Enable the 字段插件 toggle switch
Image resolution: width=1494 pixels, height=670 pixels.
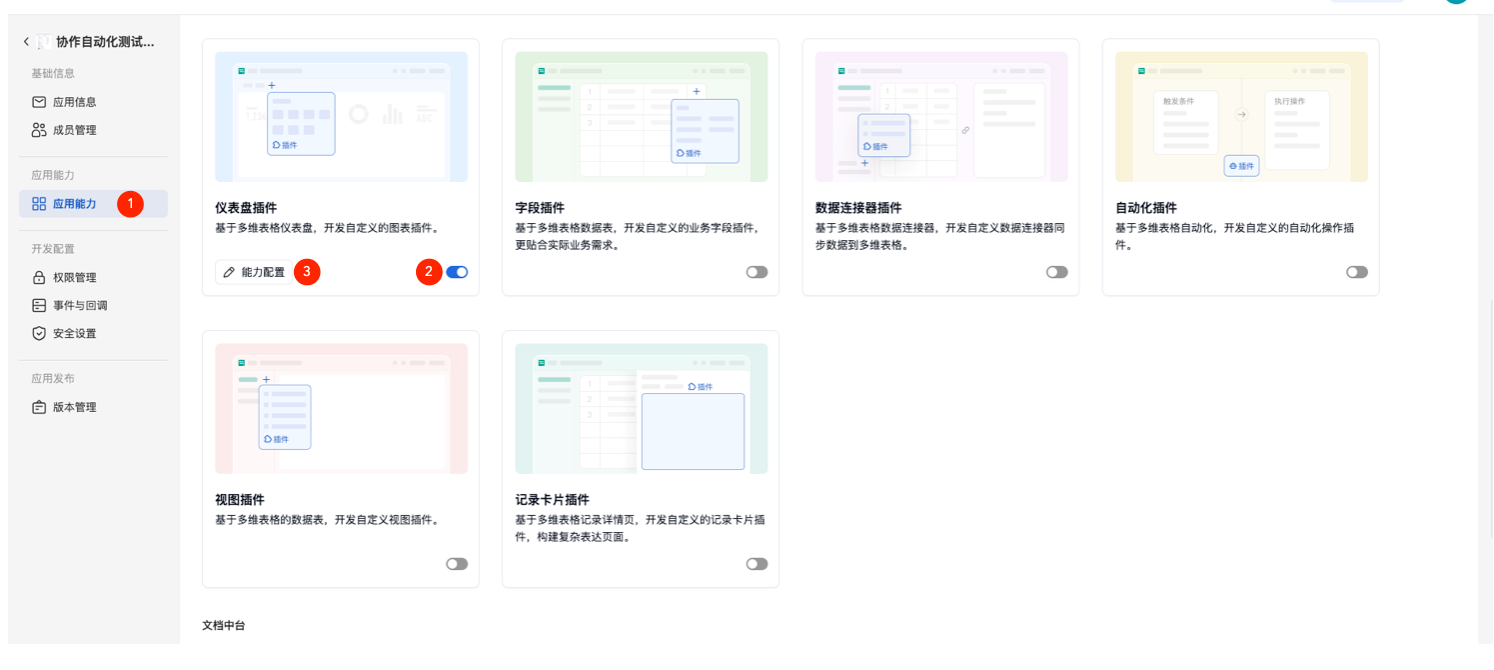point(757,272)
